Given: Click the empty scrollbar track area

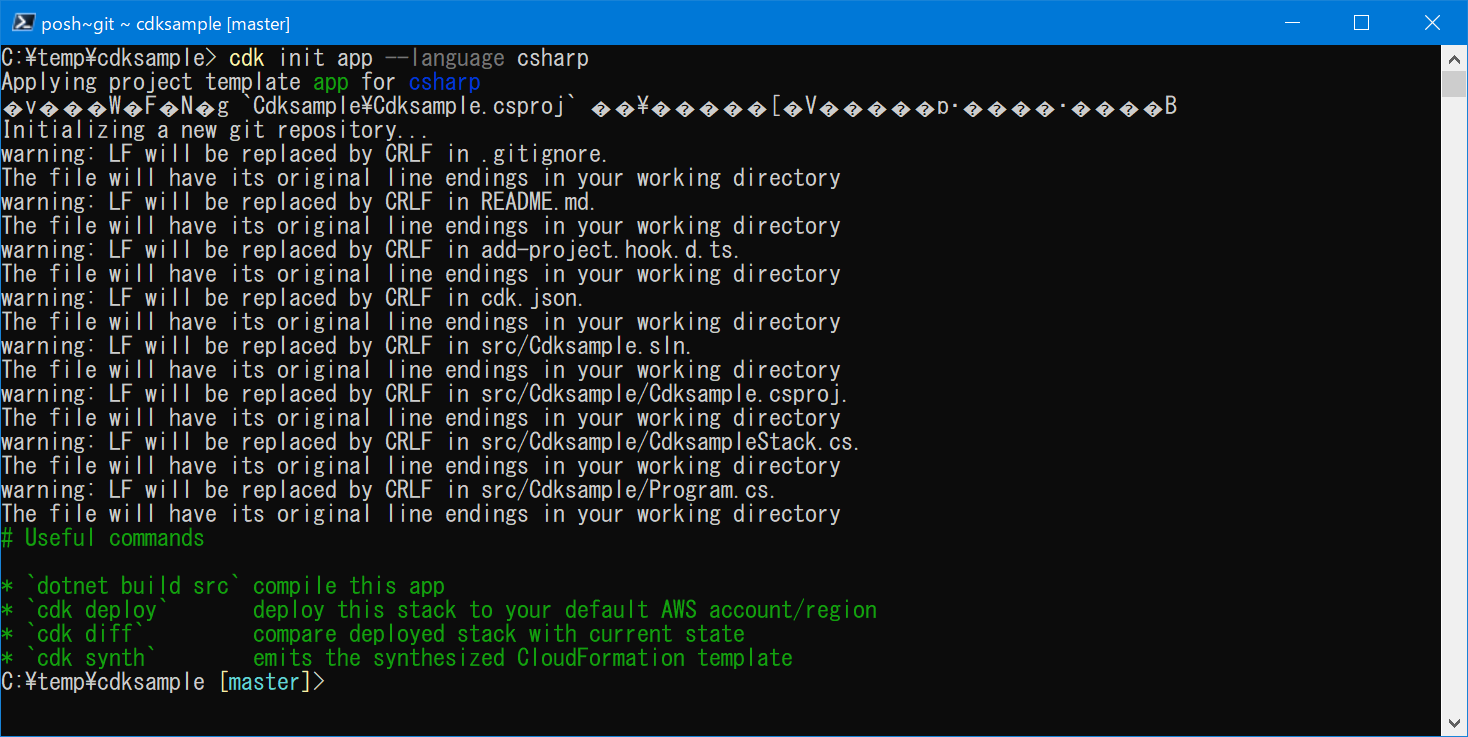Looking at the screenshot, I should (x=1456, y=400).
